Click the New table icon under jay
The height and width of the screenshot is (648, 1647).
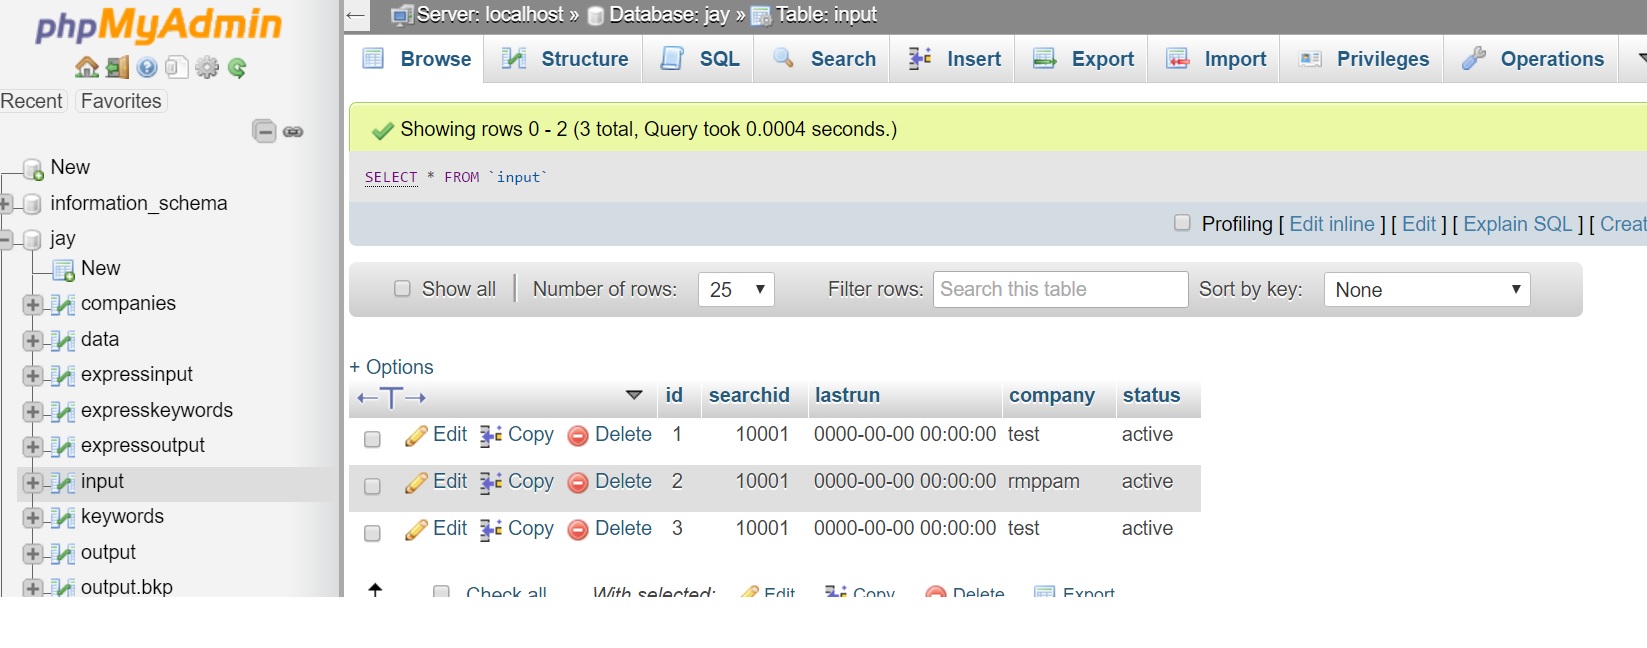(63, 270)
